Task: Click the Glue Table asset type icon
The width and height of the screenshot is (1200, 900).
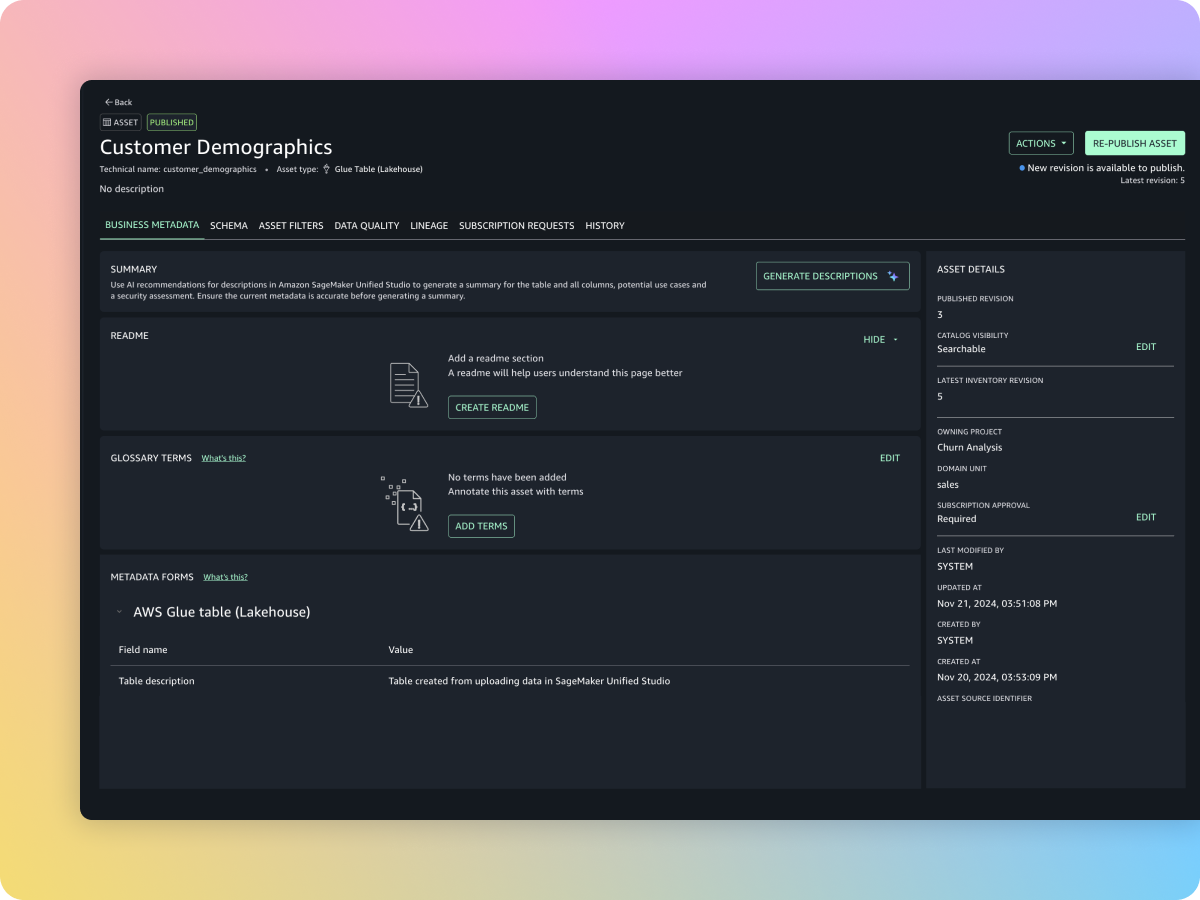Action: pyautogui.click(x=327, y=169)
